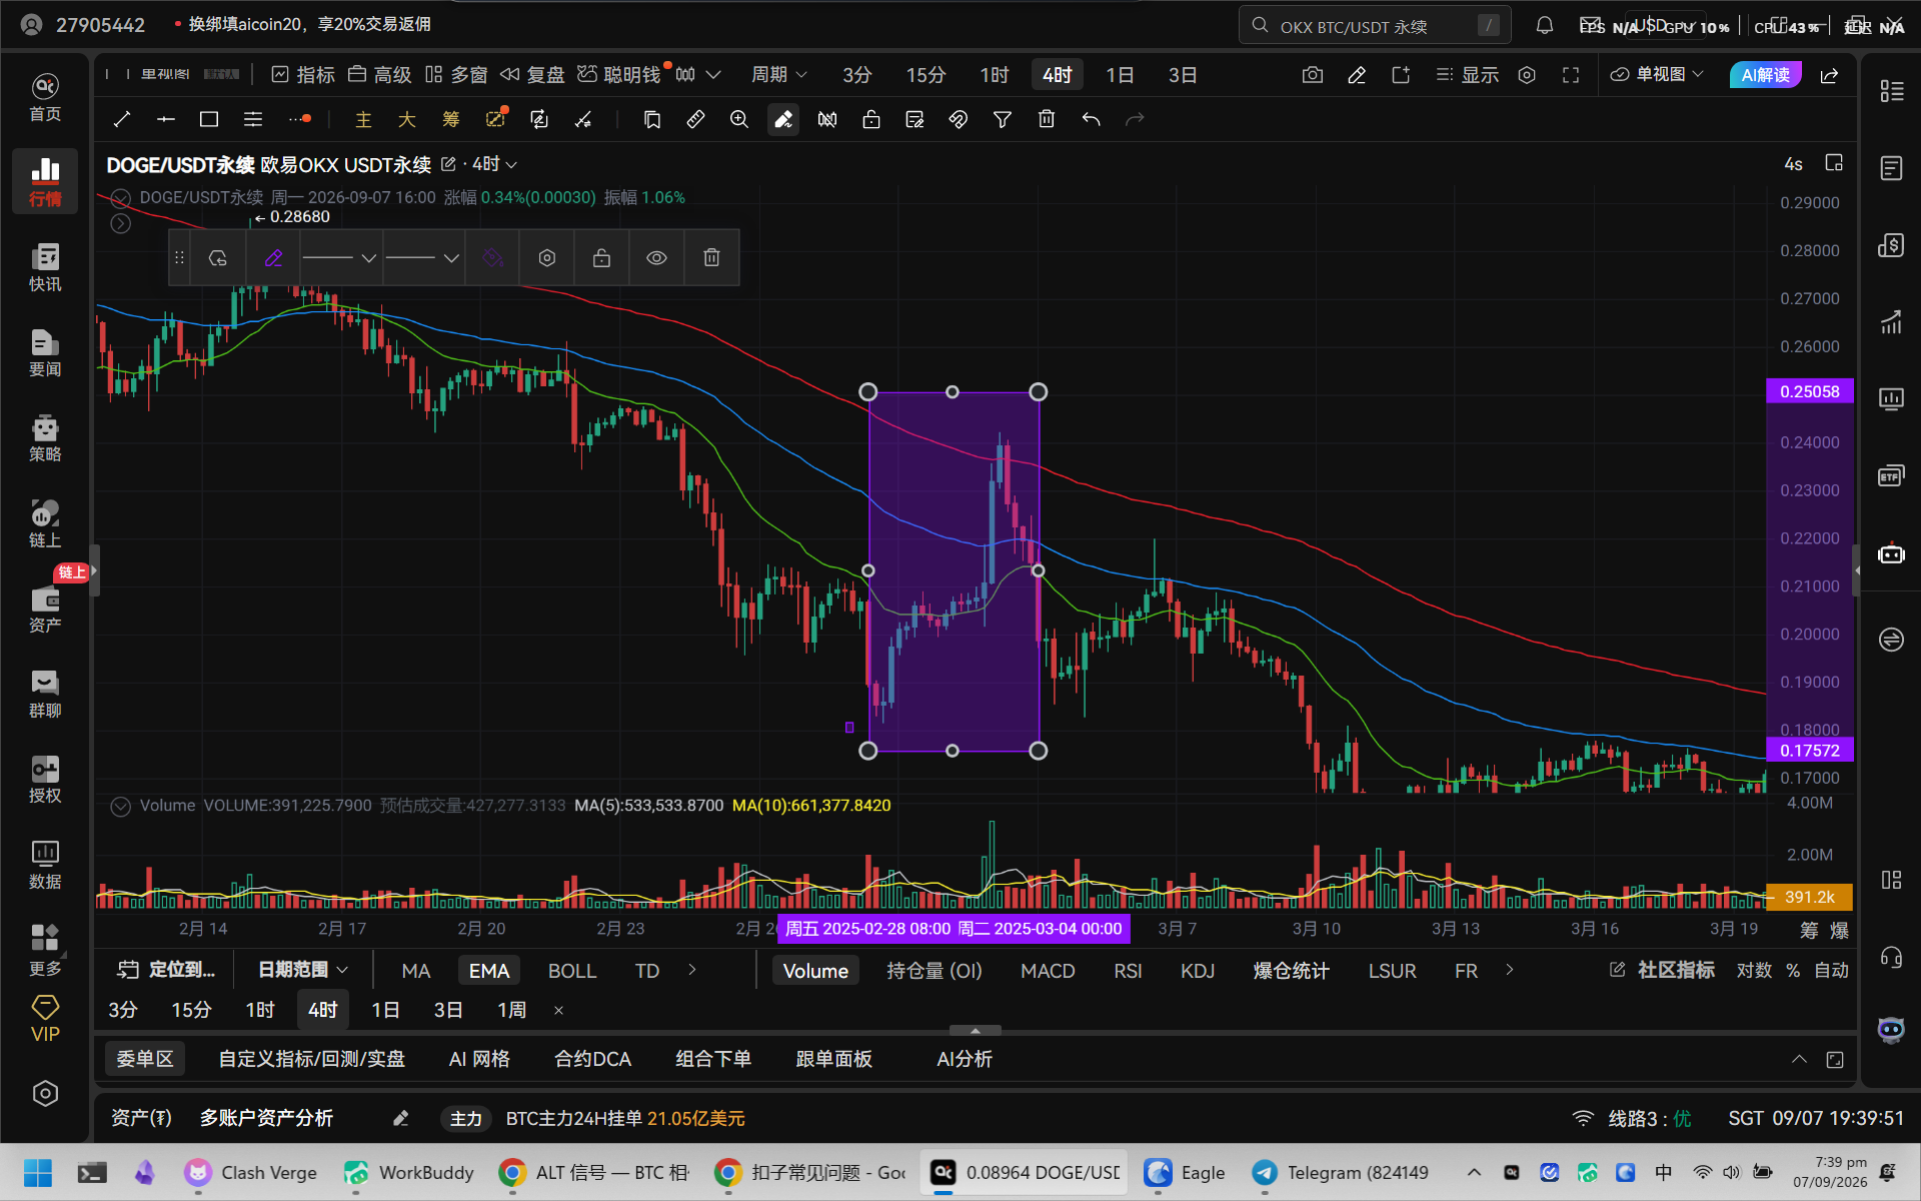This screenshot has height=1201, width=1921.
Task: Click the magnifier zoom-in tool
Action: click(x=739, y=120)
